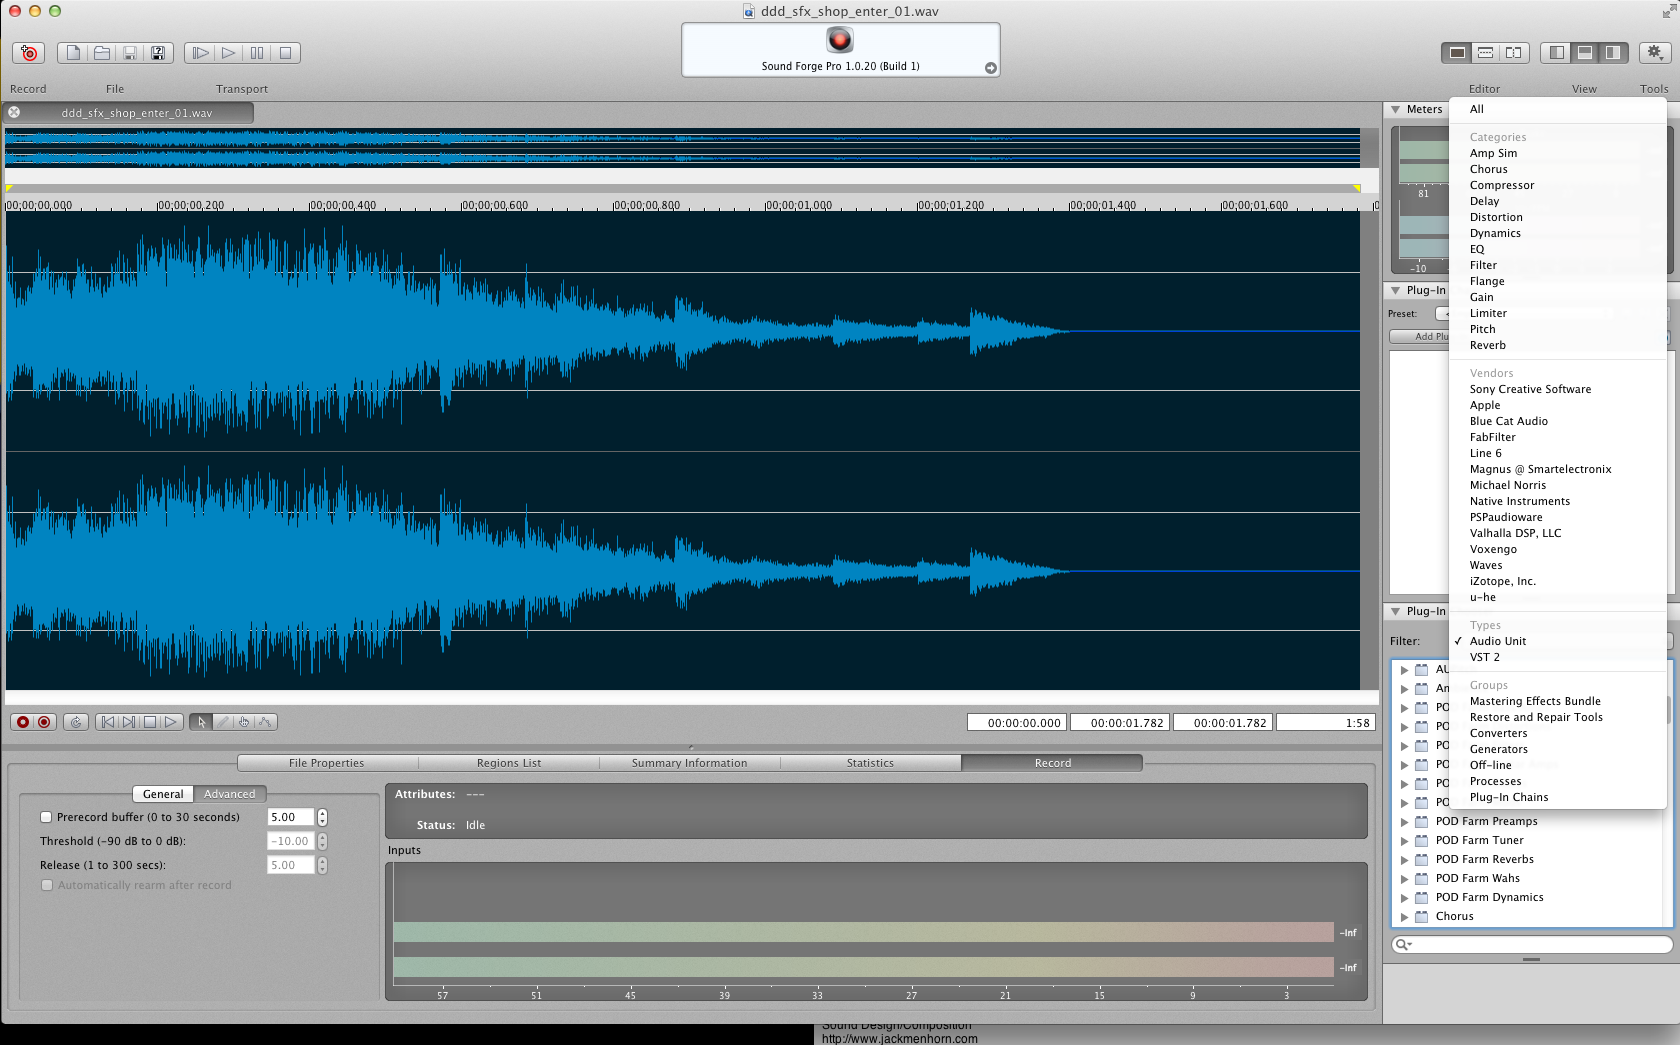Viewport: 1680px width, 1045px height.
Task: Click the plug-in search field
Action: pyautogui.click(x=1540, y=944)
